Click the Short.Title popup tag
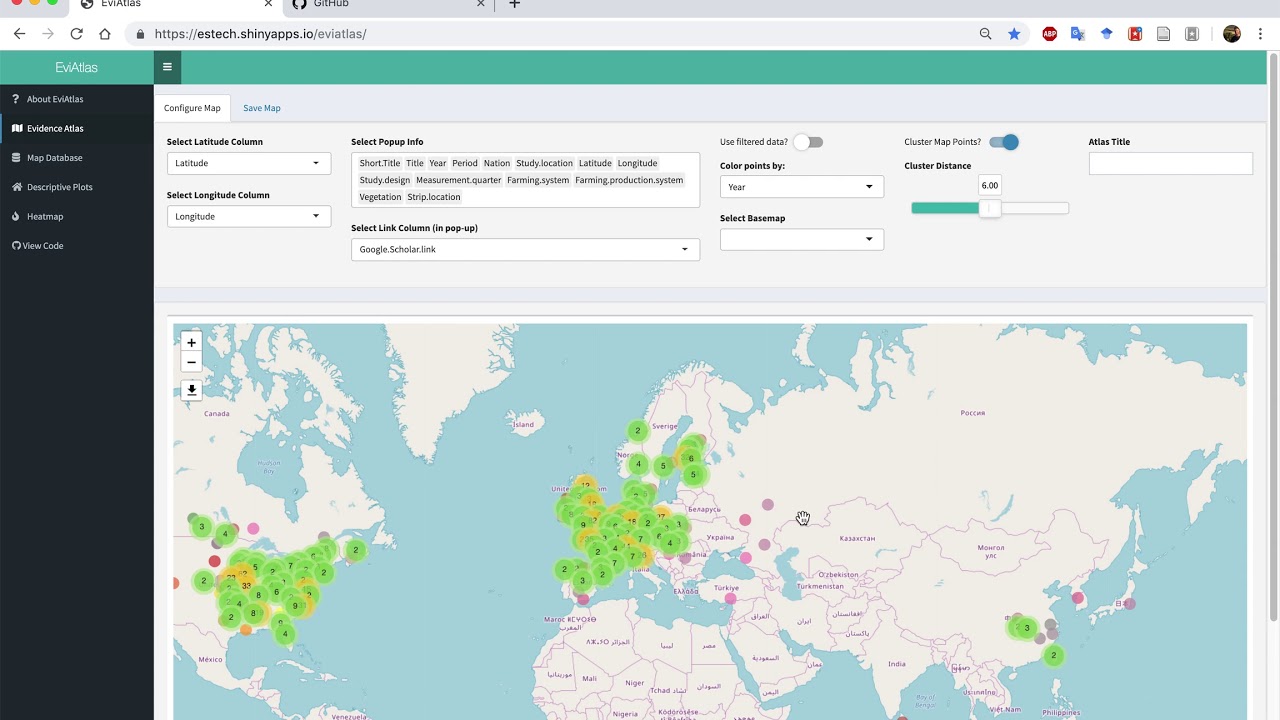 coord(380,163)
